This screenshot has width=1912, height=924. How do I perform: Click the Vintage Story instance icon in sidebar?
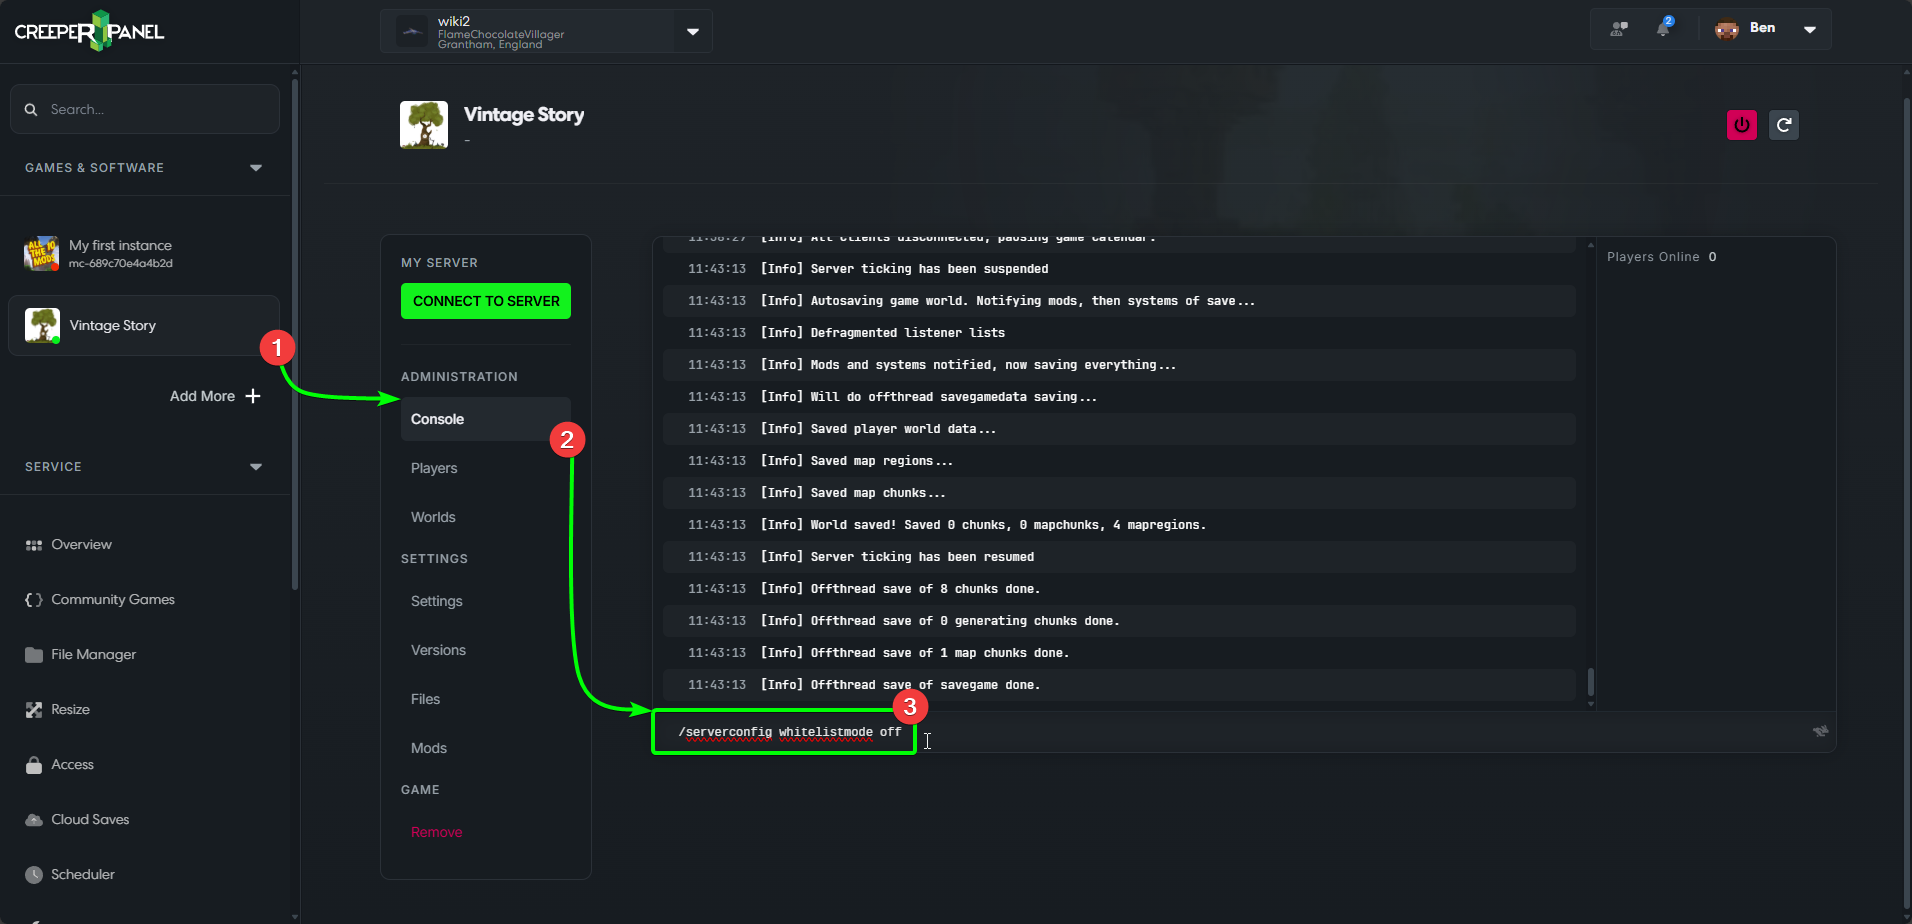[42, 325]
